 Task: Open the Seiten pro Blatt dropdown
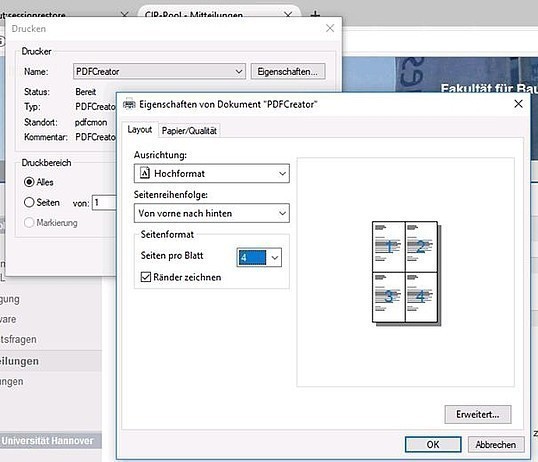pyautogui.click(x=259, y=257)
